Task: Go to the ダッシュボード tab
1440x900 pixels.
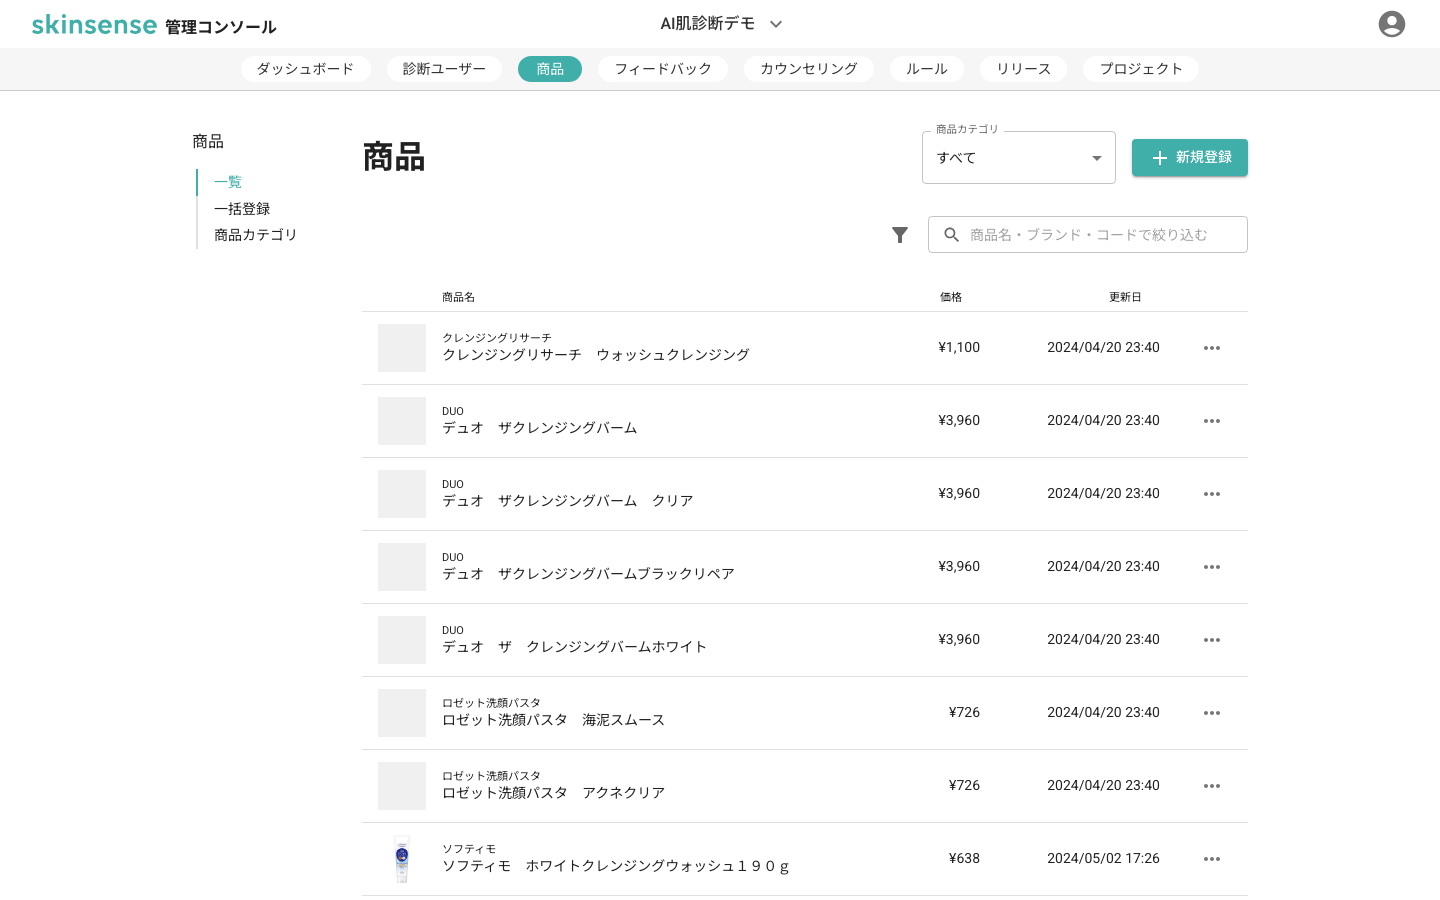Action: [x=305, y=69]
